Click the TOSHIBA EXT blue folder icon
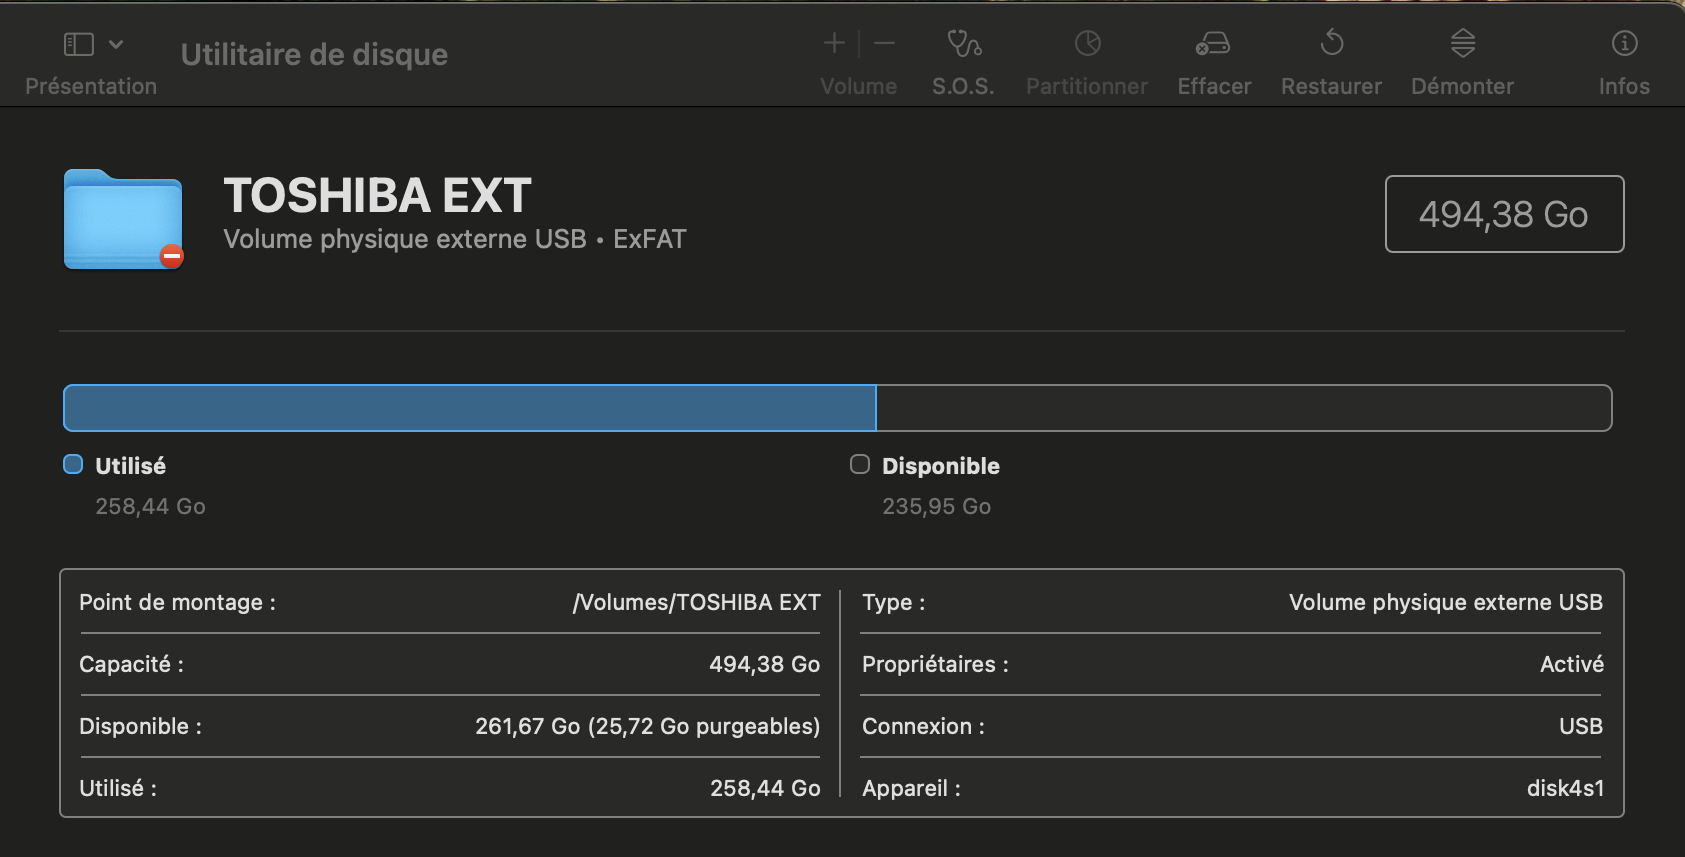1685x857 pixels. point(123,220)
